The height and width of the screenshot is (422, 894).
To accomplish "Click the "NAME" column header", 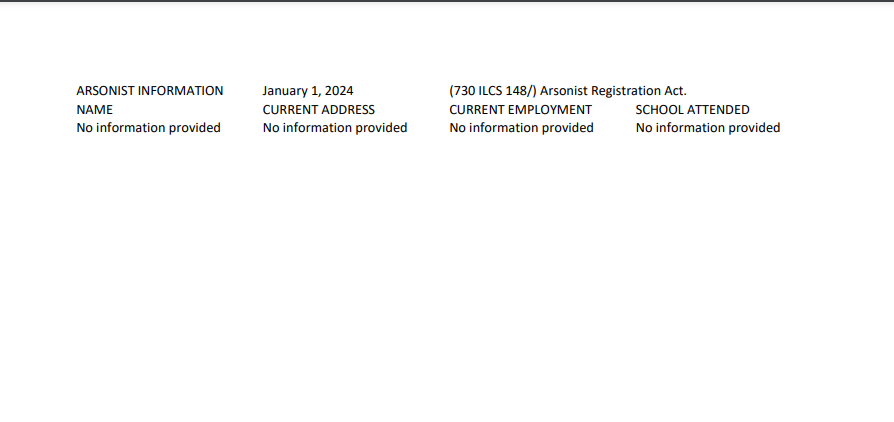I will click(95, 110).
